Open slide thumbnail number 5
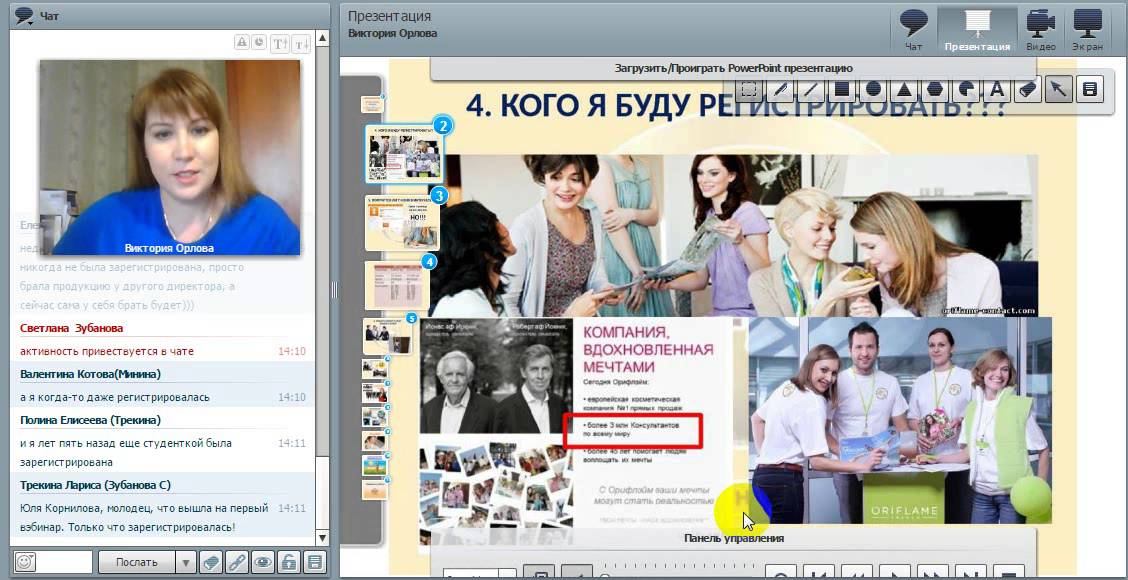 (x=388, y=336)
